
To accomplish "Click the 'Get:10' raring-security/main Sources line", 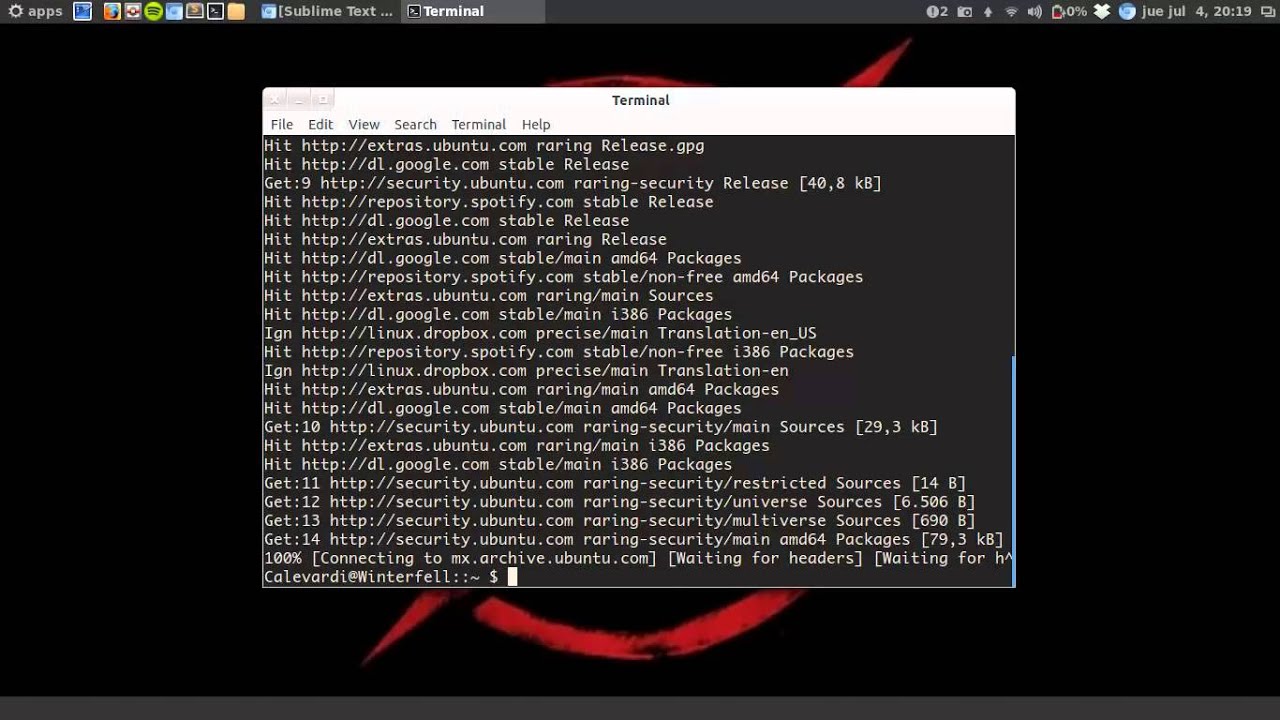I will (x=601, y=427).
